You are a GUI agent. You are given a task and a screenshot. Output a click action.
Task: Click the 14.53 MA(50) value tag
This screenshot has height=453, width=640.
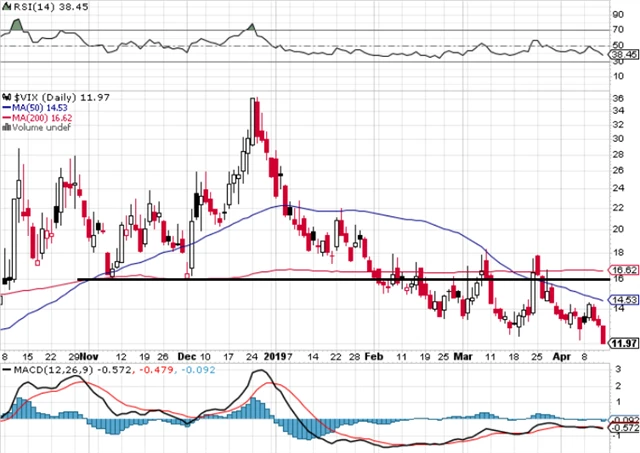point(623,299)
